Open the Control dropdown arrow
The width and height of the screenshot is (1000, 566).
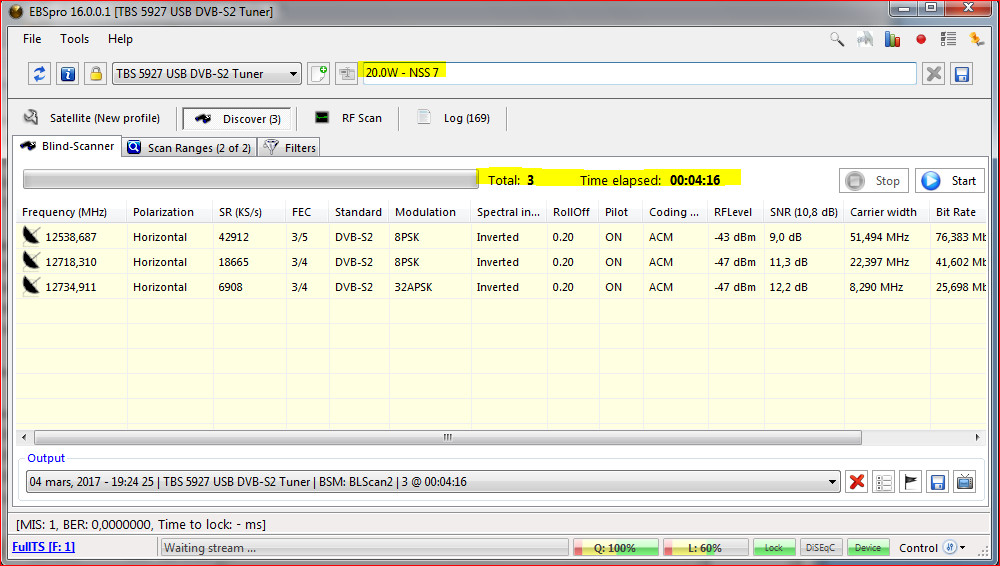963,548
